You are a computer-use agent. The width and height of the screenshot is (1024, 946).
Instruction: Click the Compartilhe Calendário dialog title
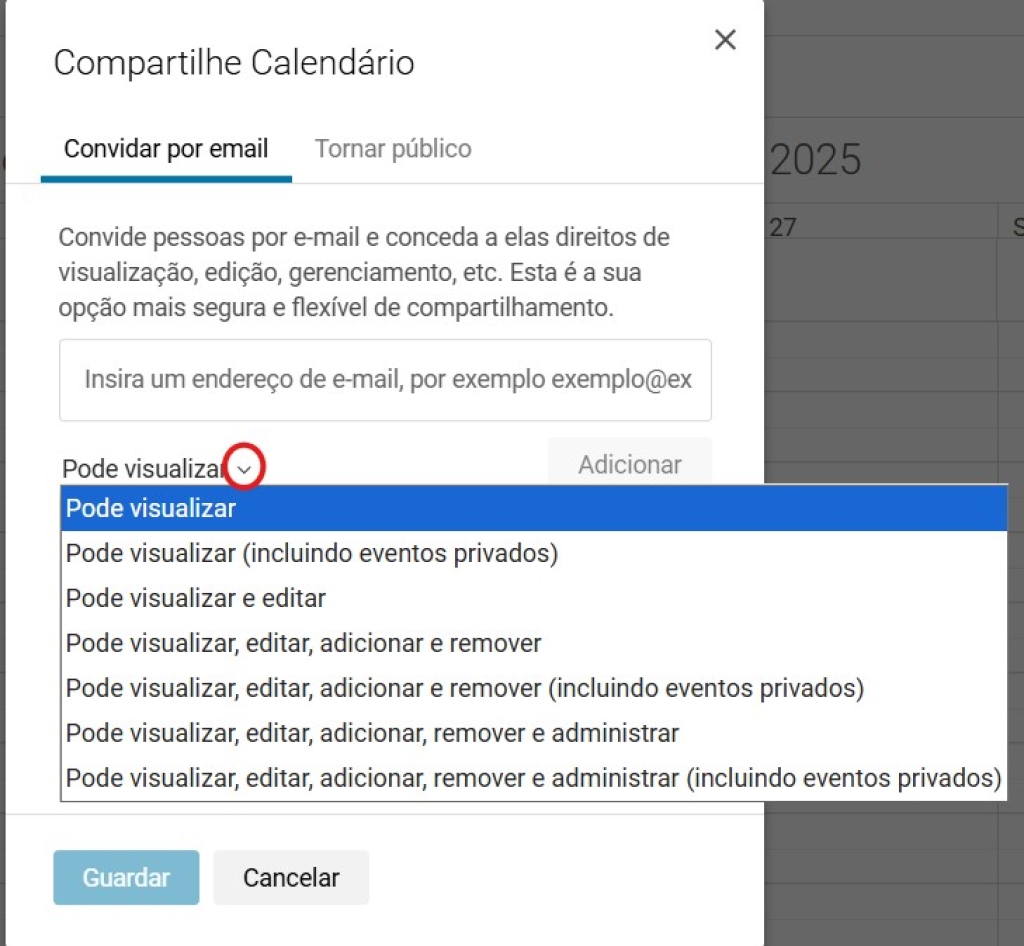tap(234, 62)
